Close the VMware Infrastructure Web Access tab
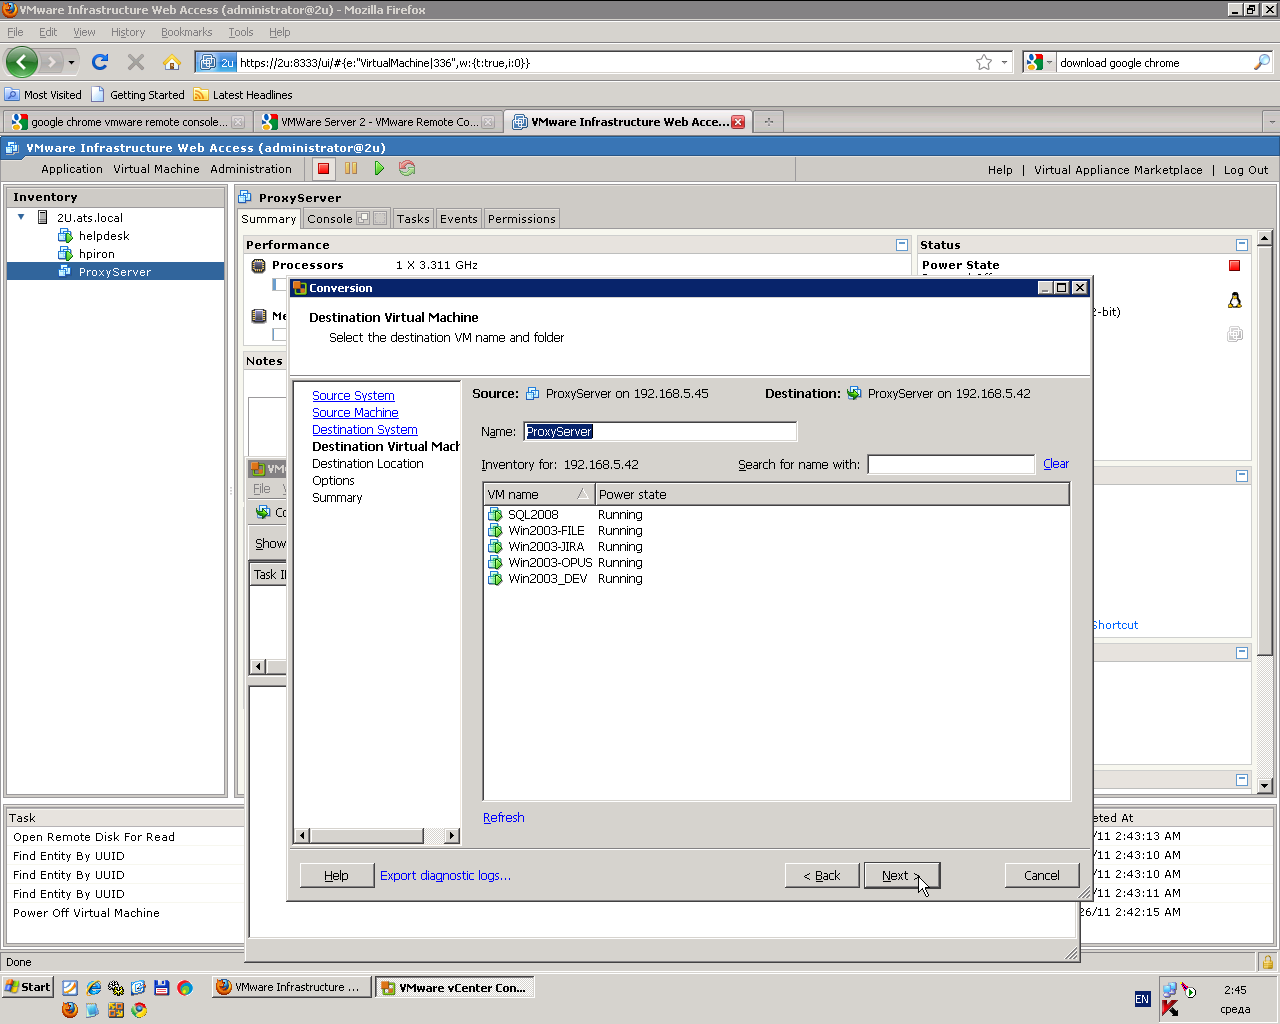 (738, 122)
